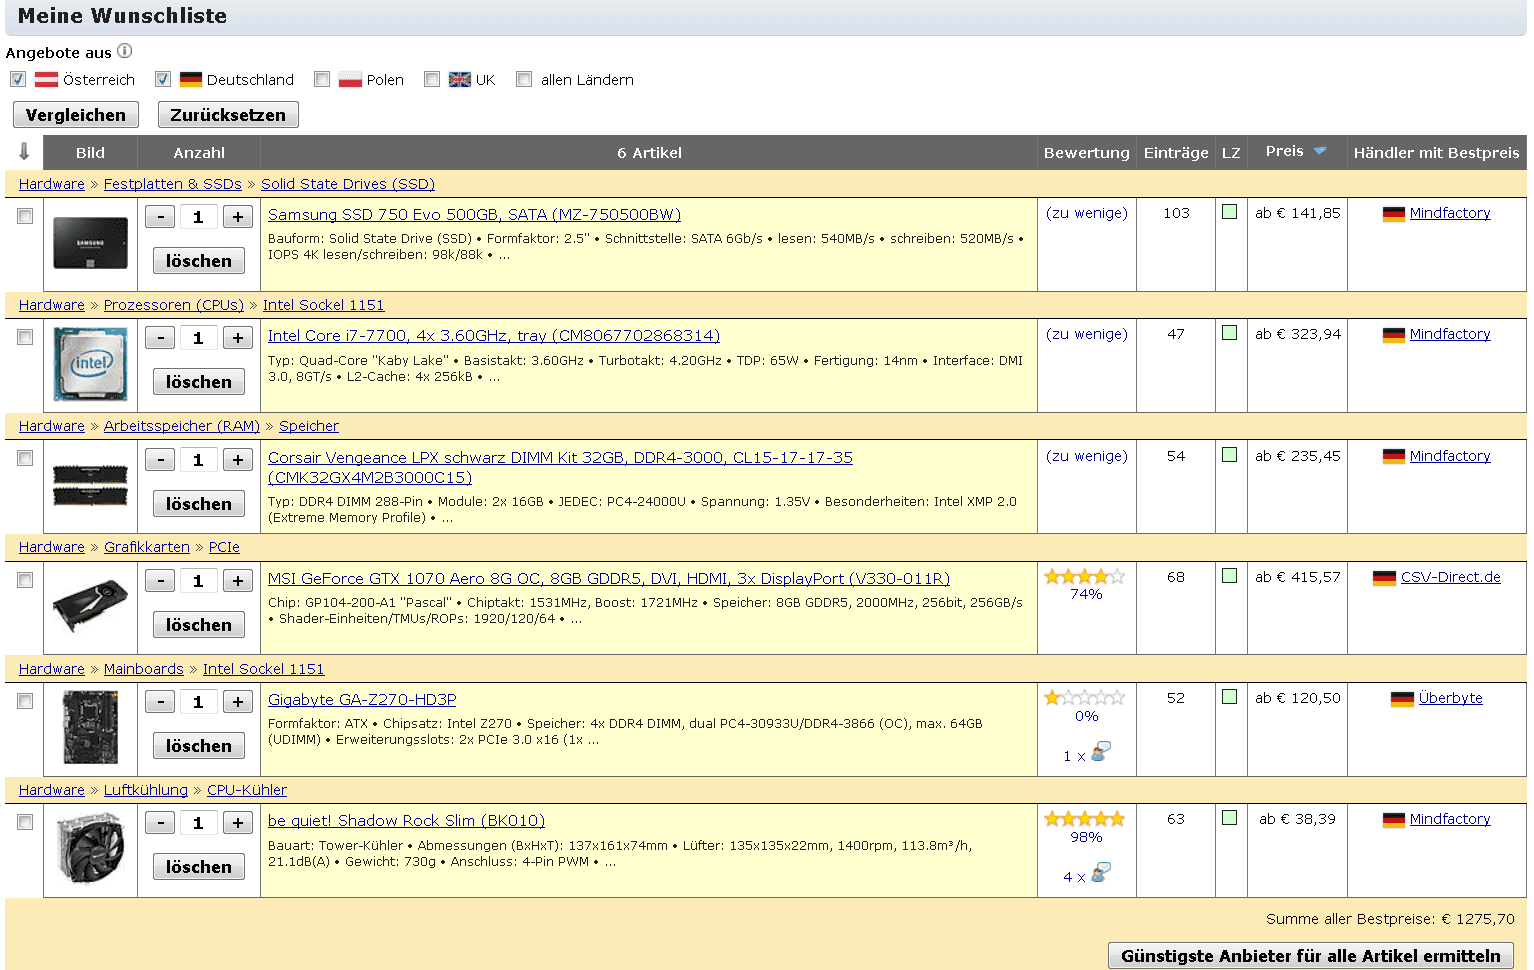Click be quiet! cooler thumbnail
1534x970 pixels.
tap(90, 848)
